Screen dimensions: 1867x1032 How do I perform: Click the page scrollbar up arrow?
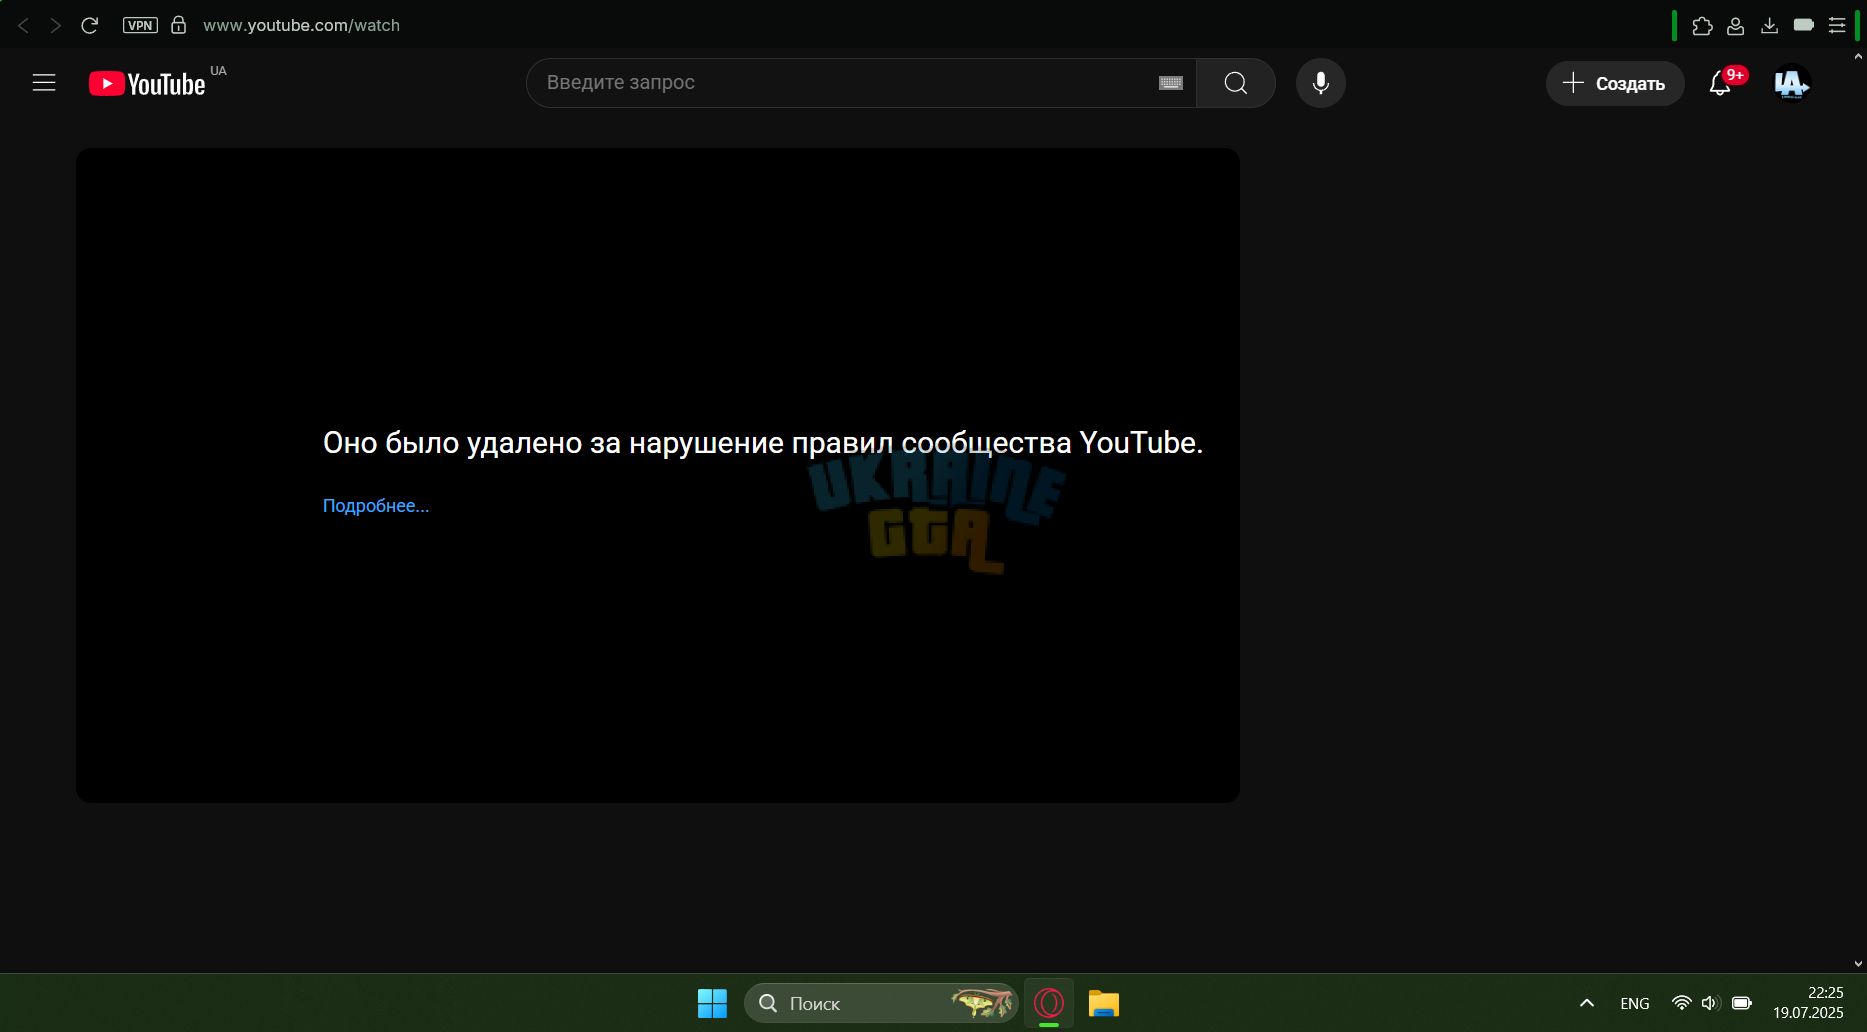1859,57
